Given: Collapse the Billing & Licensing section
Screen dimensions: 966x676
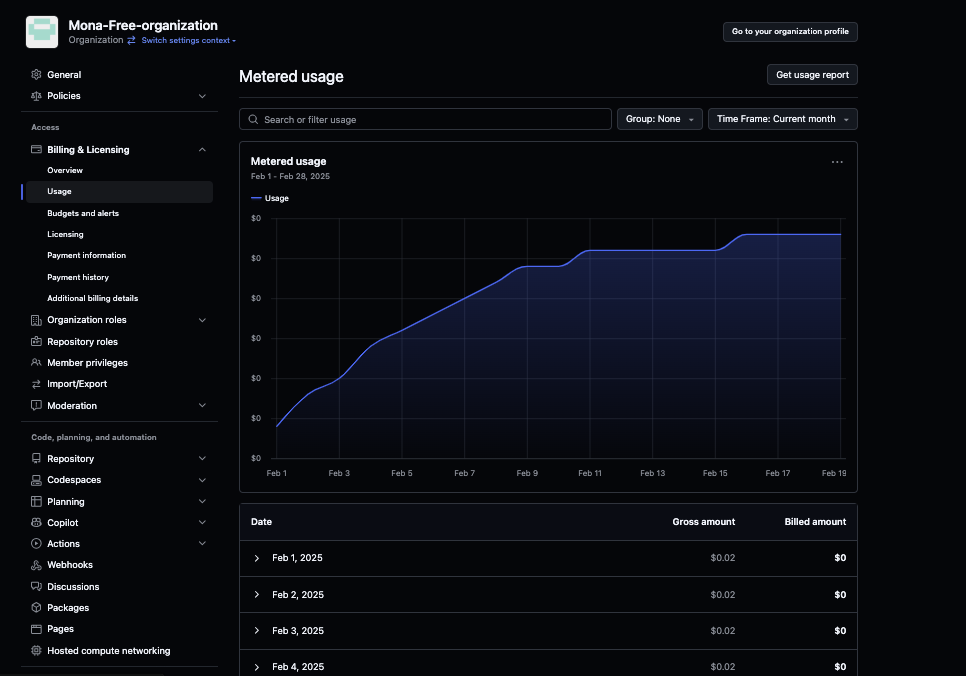Looking at the screenshot, I should pos(202,150).
